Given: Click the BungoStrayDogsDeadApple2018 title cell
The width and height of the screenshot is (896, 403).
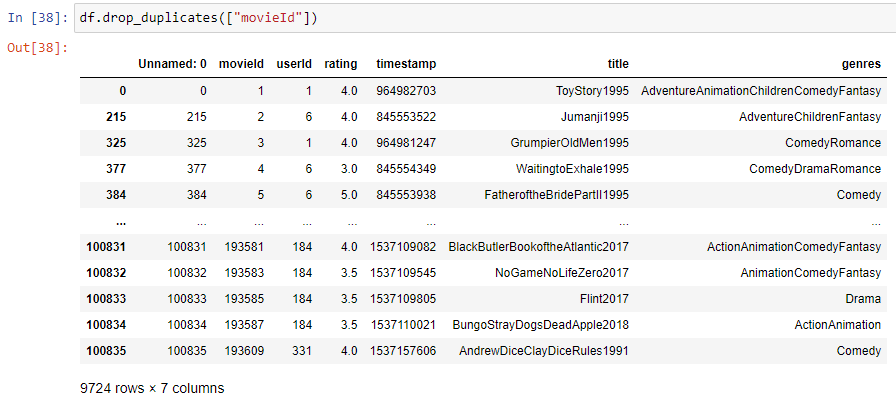Looking at the screenshot, I should pos(541,325).
